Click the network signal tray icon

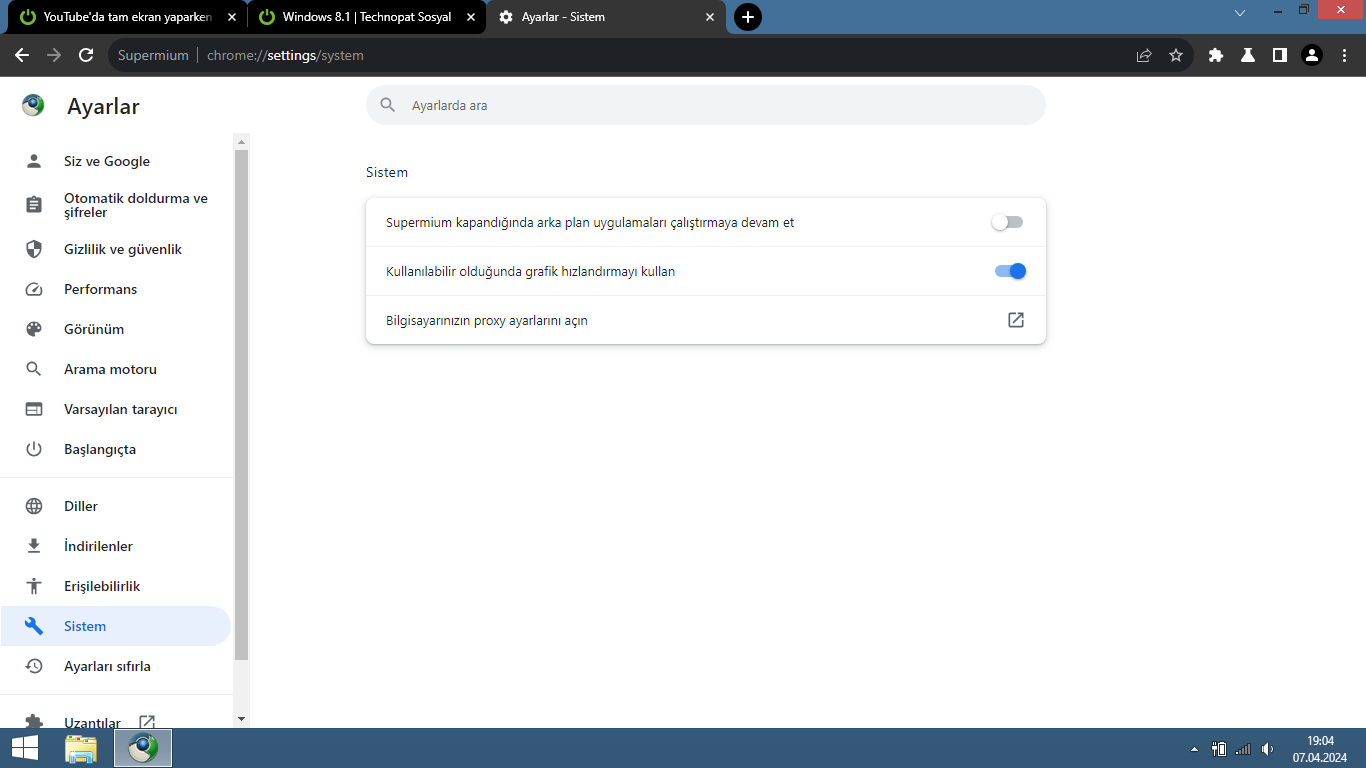click(x=1243, y=748)
